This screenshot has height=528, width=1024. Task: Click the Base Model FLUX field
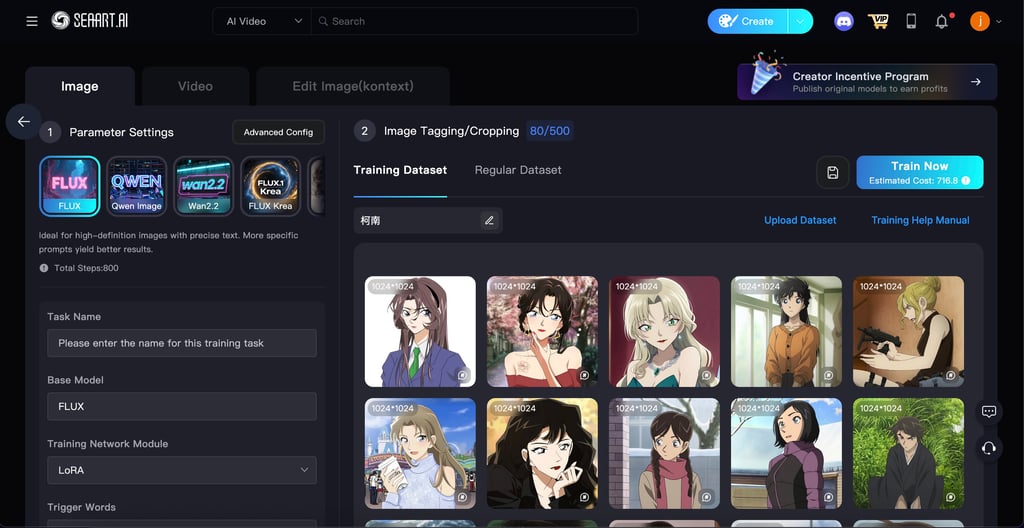pos(182,406)
